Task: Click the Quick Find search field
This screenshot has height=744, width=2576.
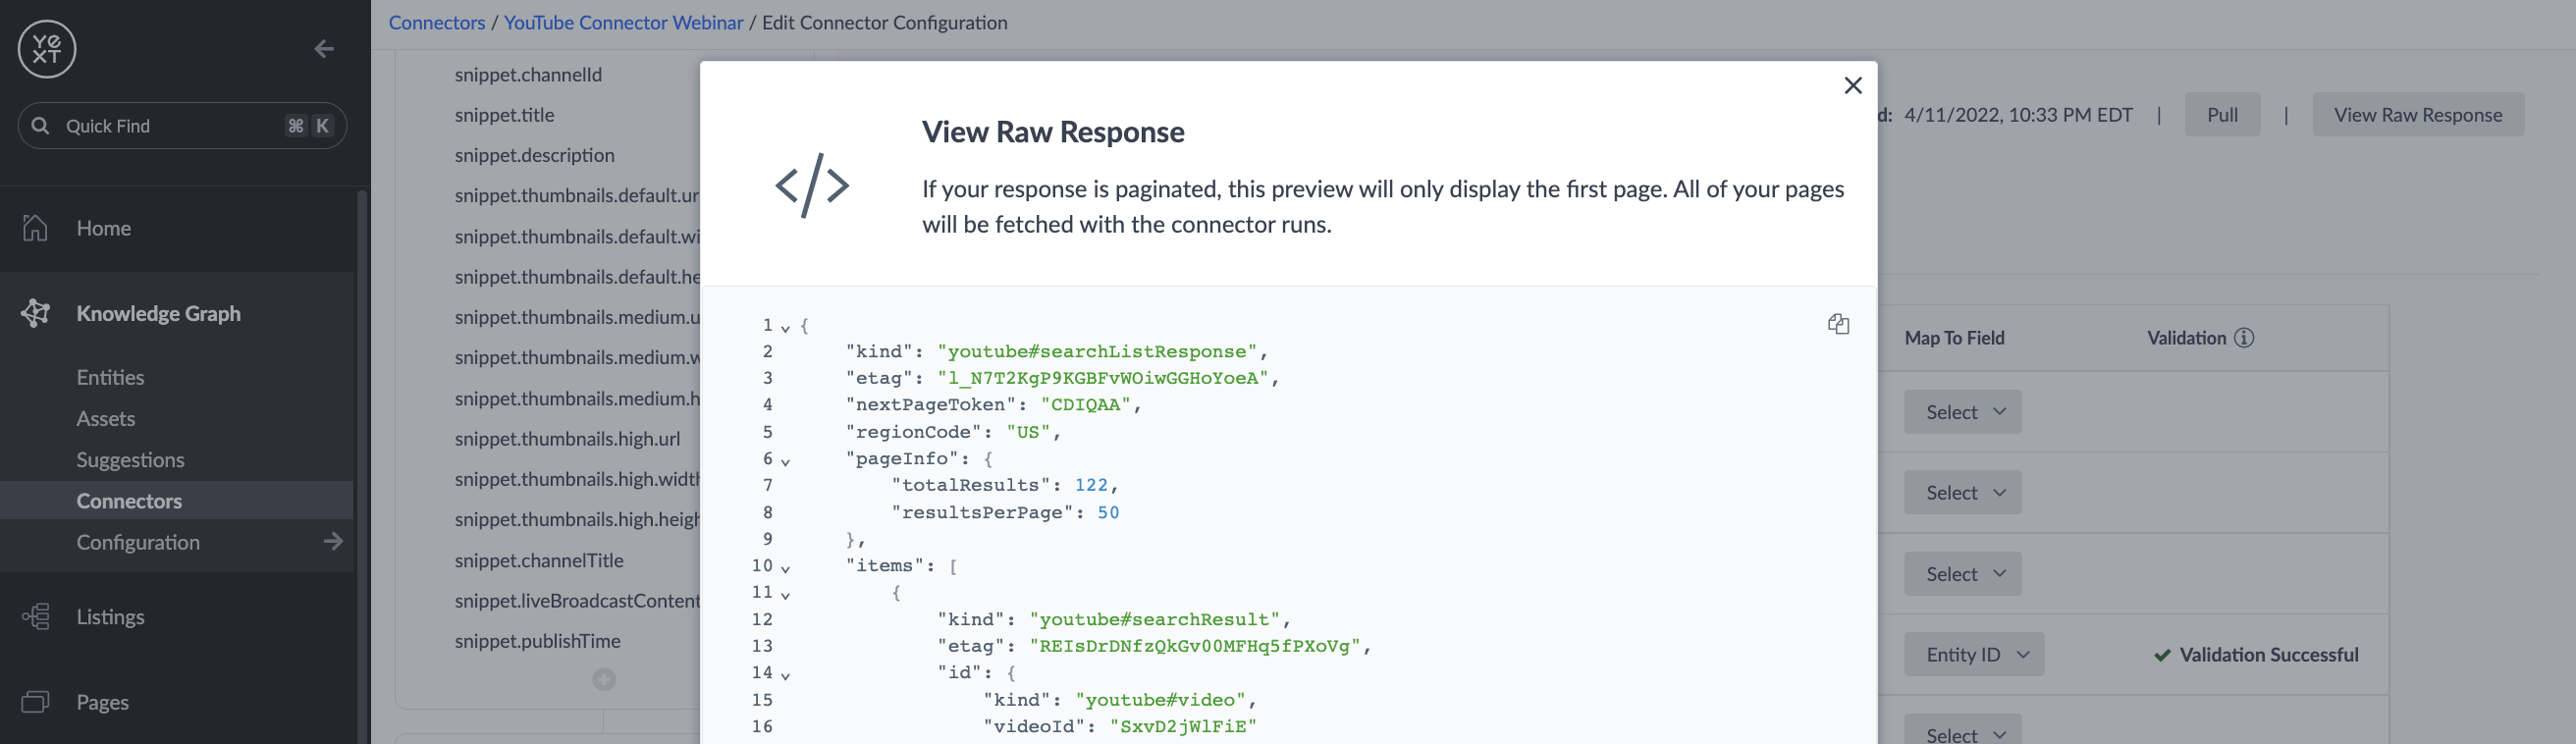Action: (182, 126)
